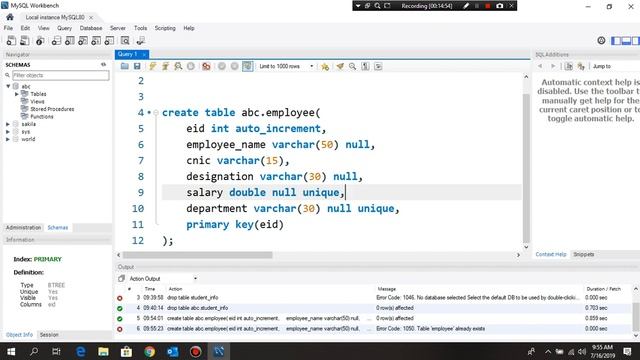Expand the sys schema
640x360 pixels.
point(8,131)
